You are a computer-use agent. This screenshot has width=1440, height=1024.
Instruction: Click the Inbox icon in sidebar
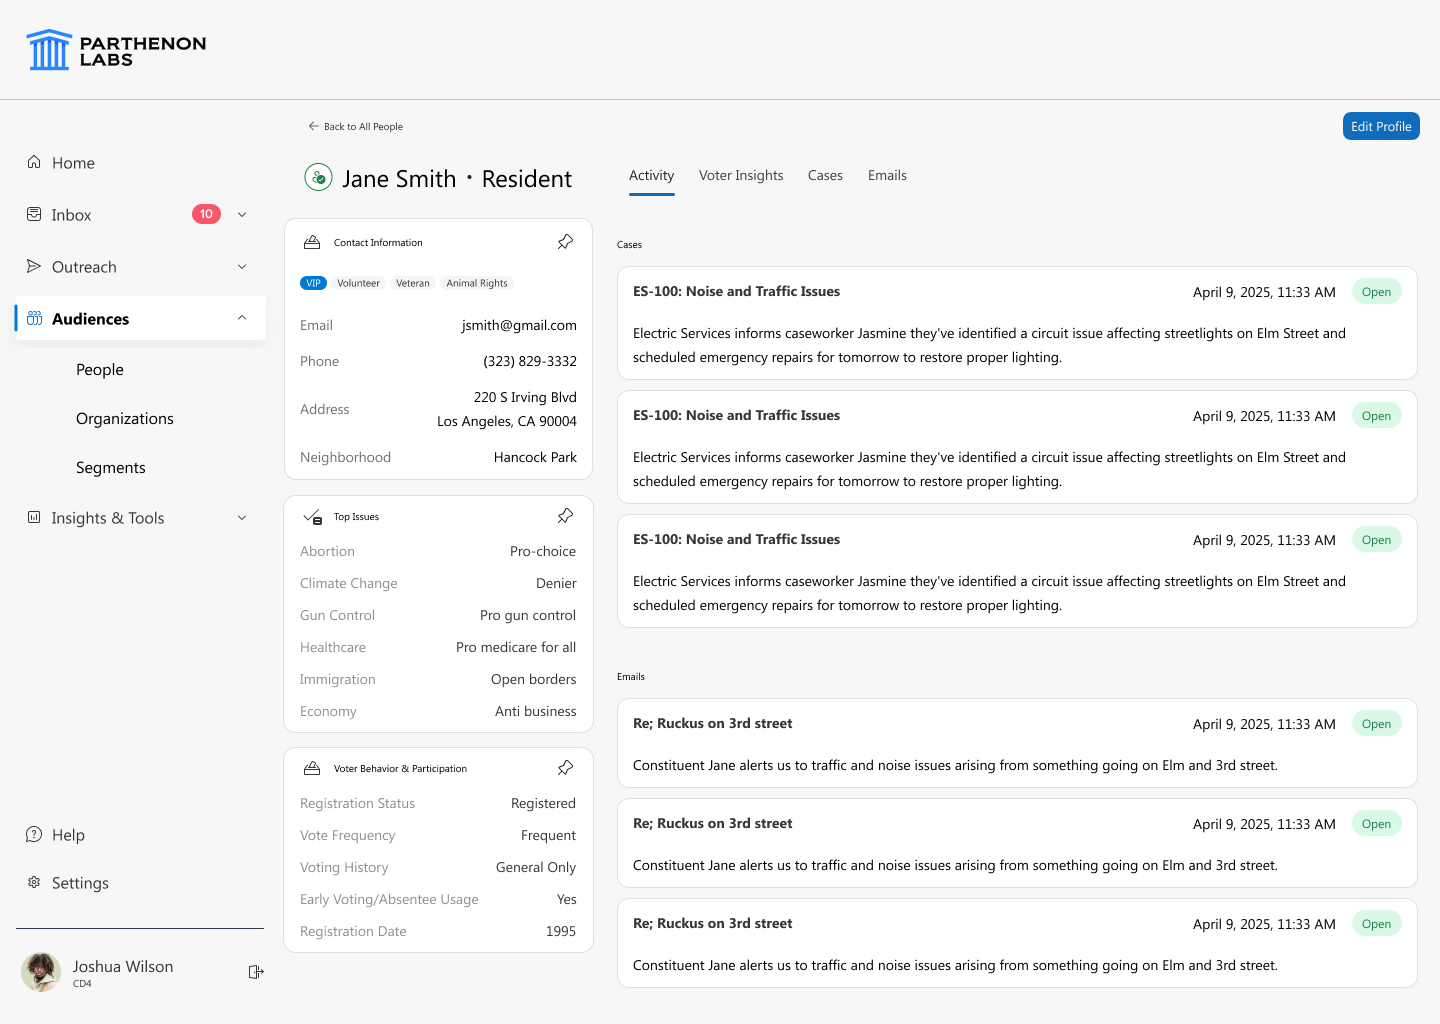pyautogui.click(x=34, y=214)
